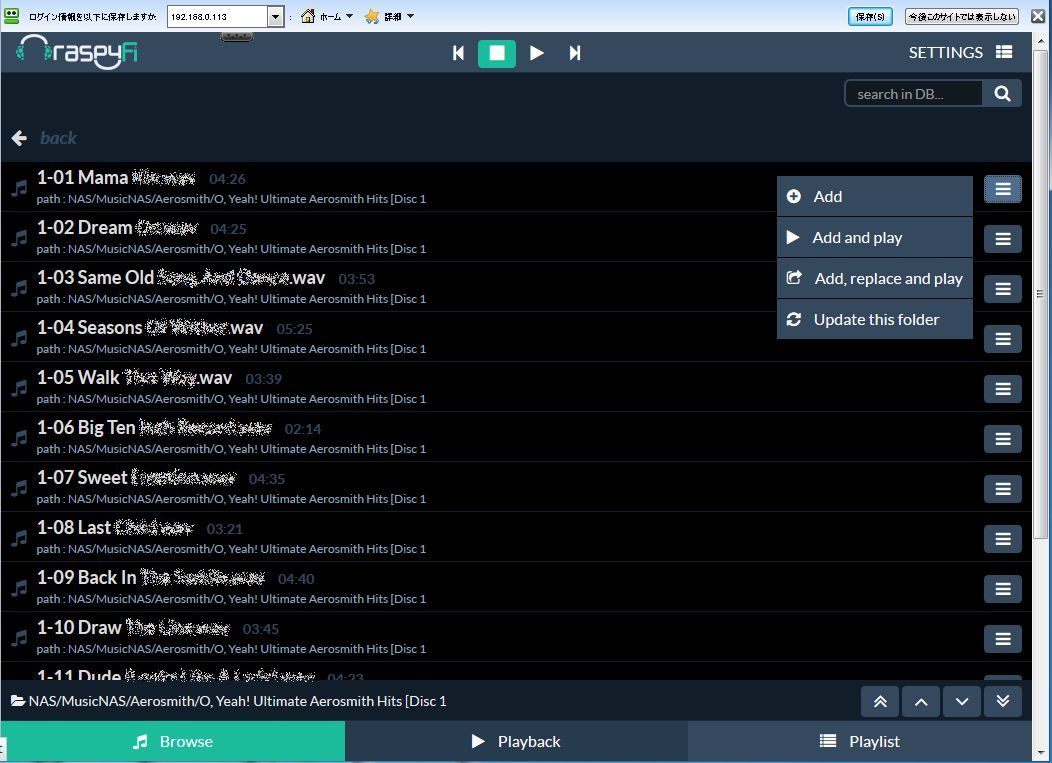Stop playback with the green stop button
The height and width of the screenshot is (763, 1052).
point(496,53)
